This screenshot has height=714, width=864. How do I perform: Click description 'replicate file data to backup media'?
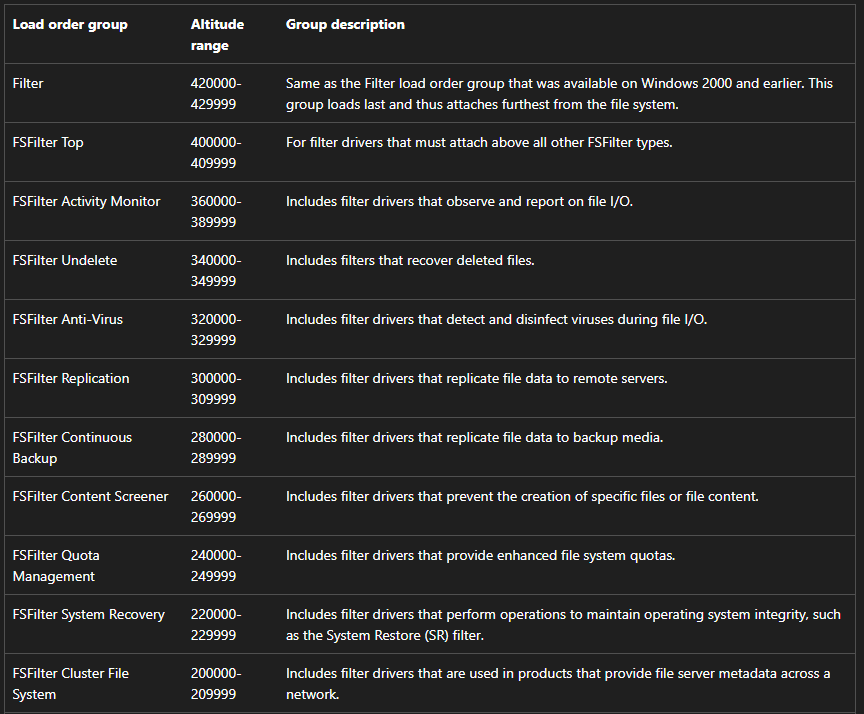[474, 437]
